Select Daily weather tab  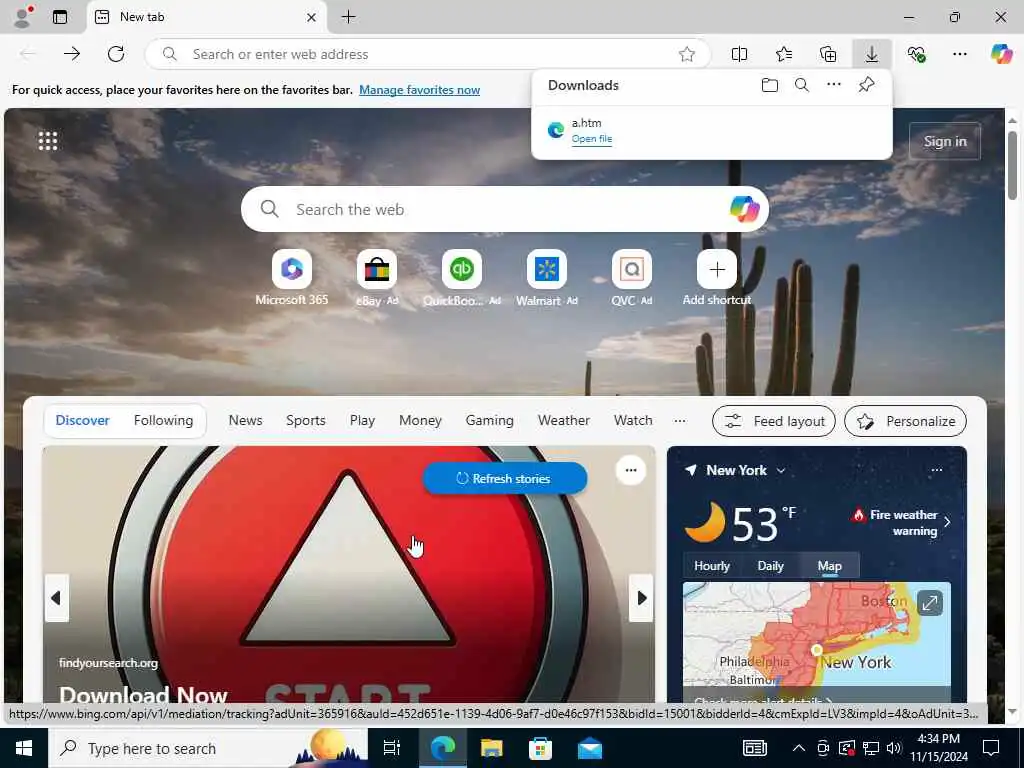coord(771,566)
